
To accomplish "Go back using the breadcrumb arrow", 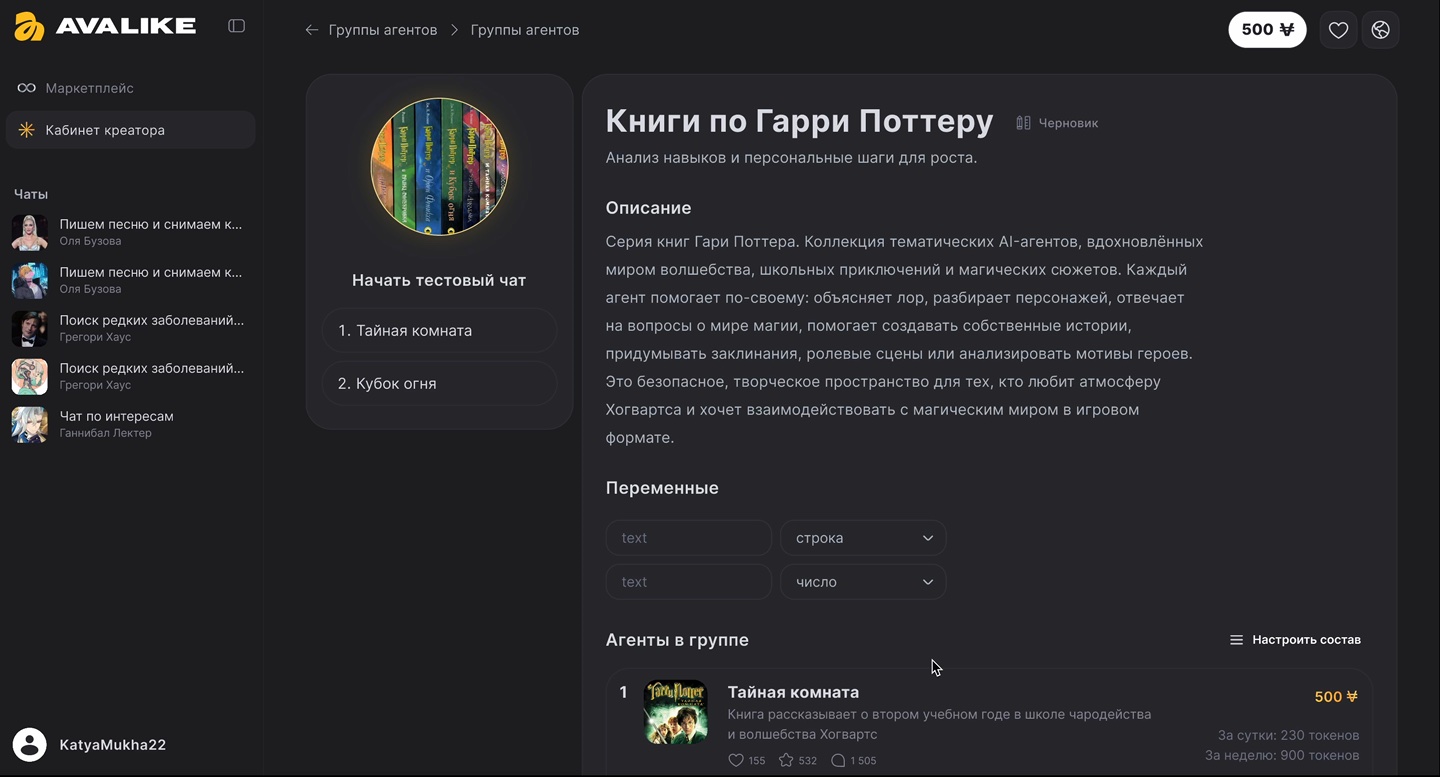I will click(312, 30).
